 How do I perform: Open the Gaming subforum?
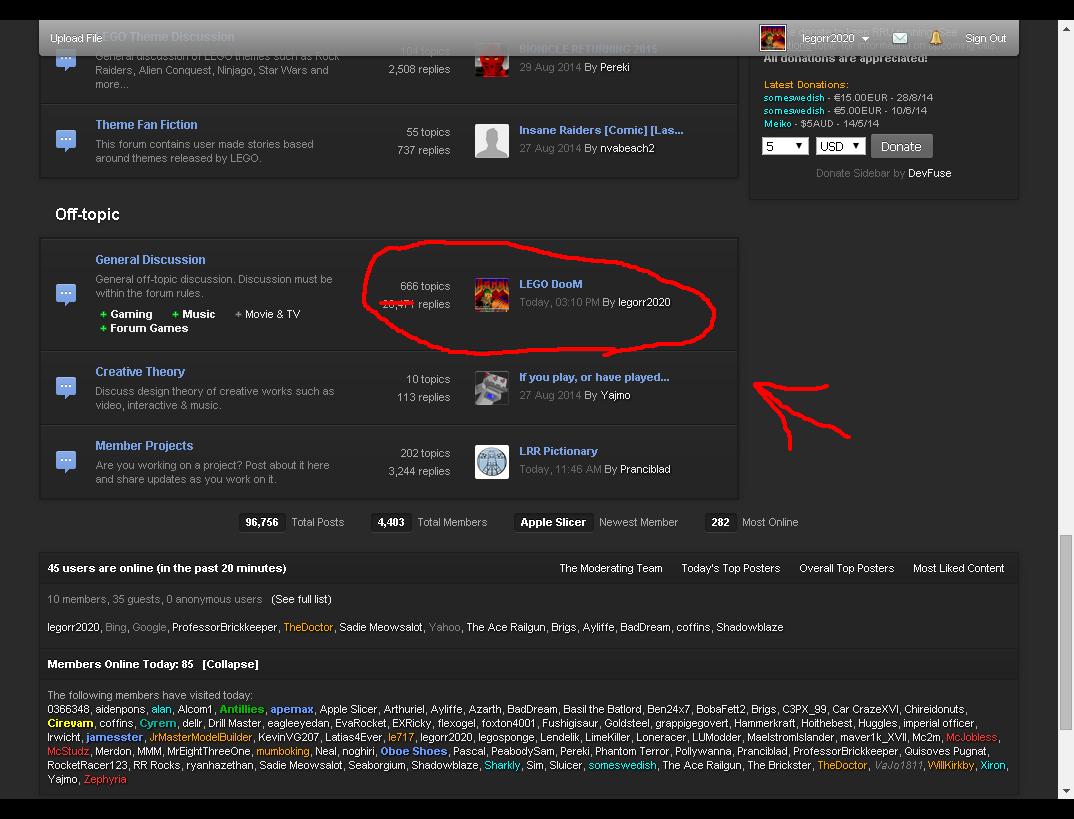point(131,314)
